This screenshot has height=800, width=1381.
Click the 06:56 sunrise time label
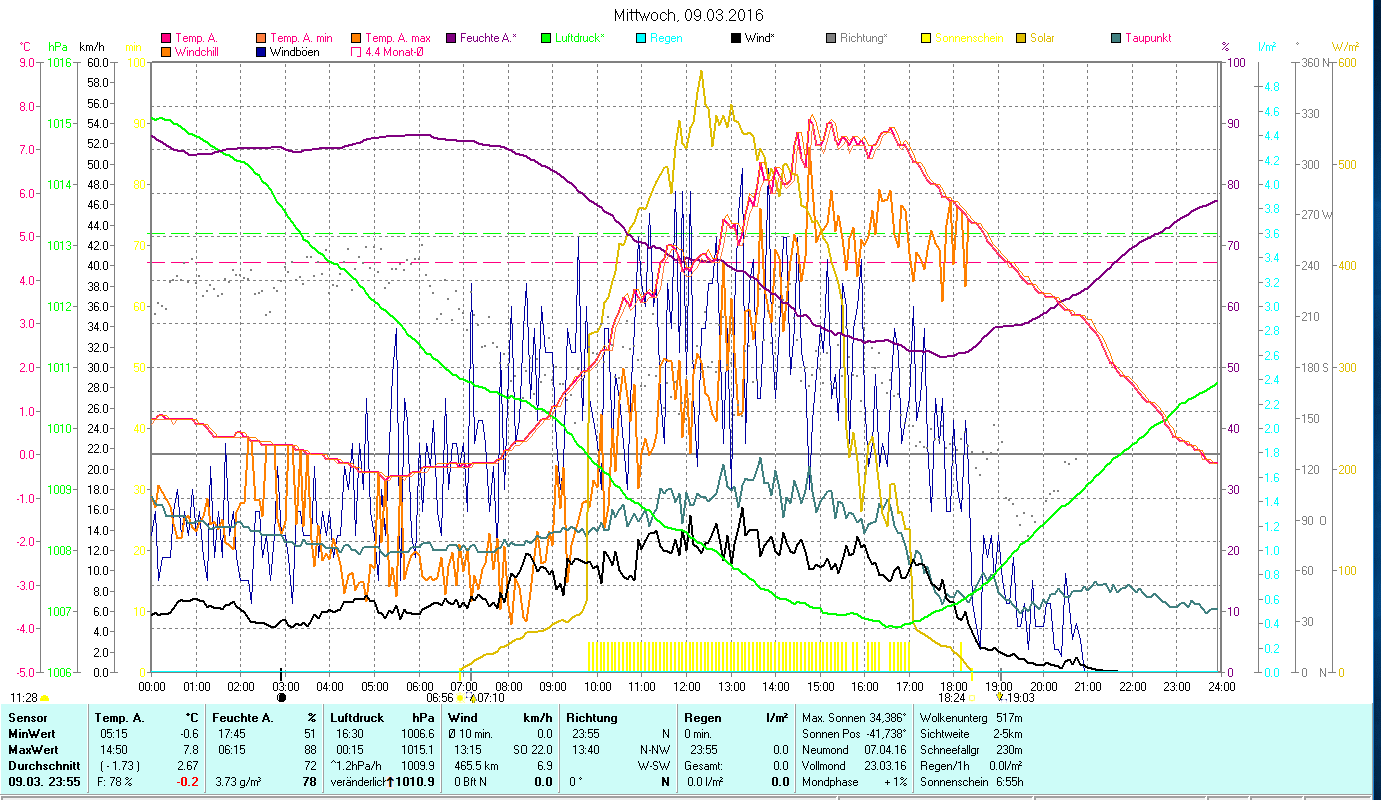(439, 698)
